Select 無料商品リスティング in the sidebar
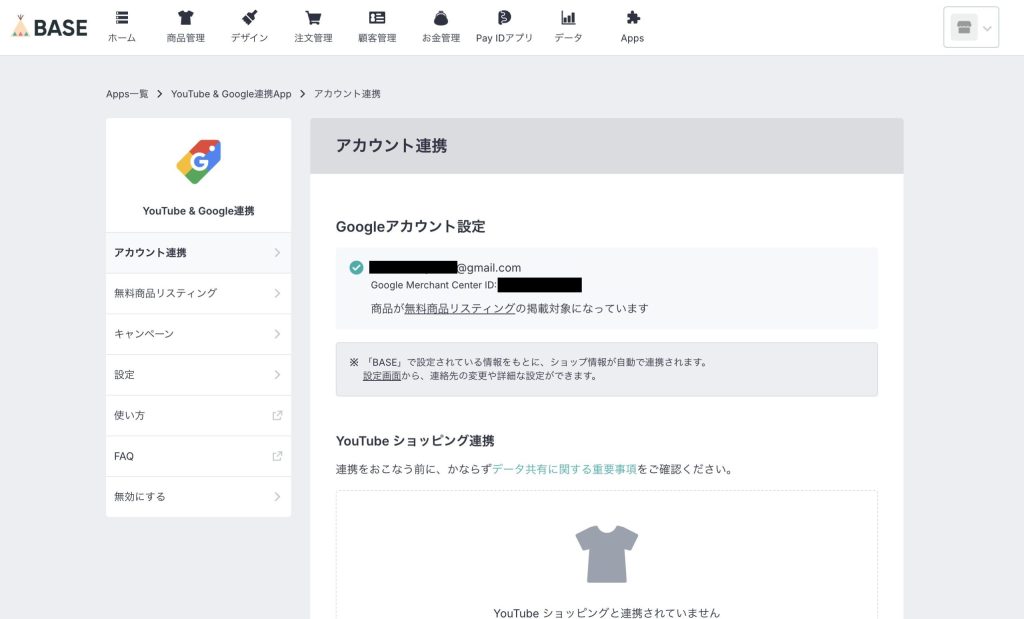1024x619 pixels. [x=199, y=293]
